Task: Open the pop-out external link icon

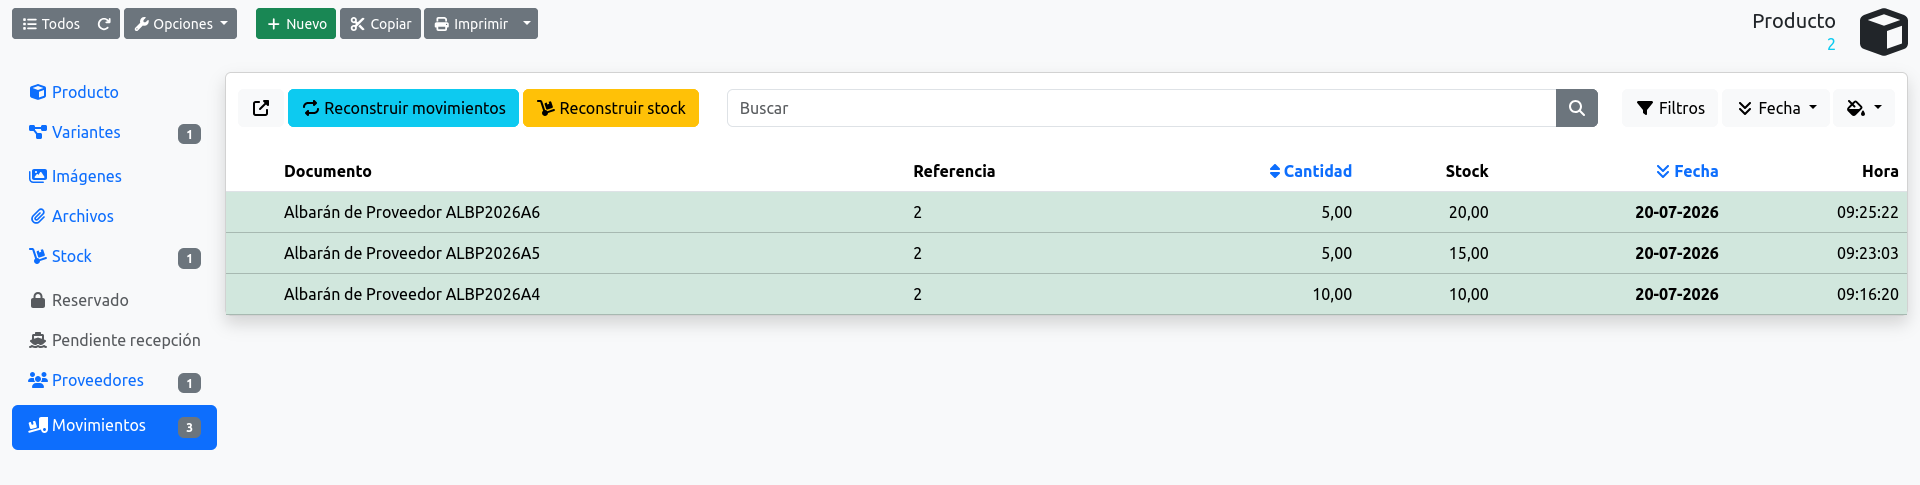Action: coord(261,108)
